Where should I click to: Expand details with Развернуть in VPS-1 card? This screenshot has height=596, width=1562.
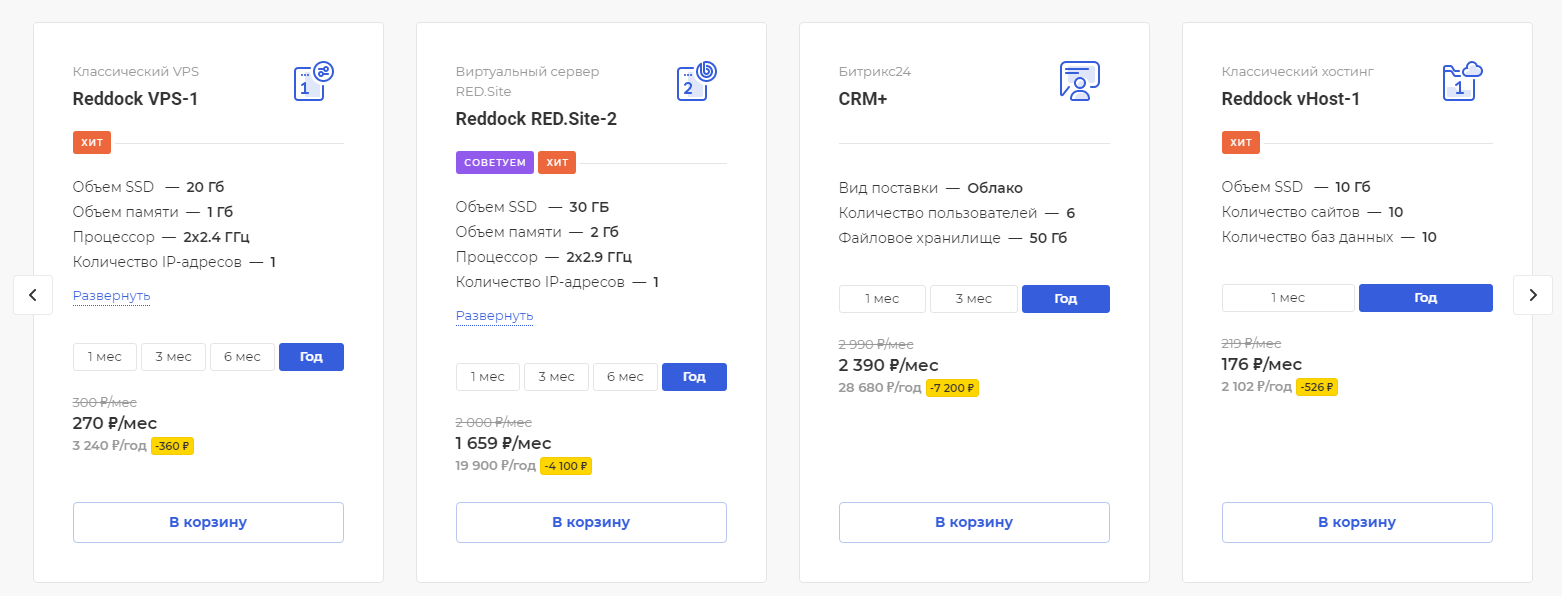[111, 296]
